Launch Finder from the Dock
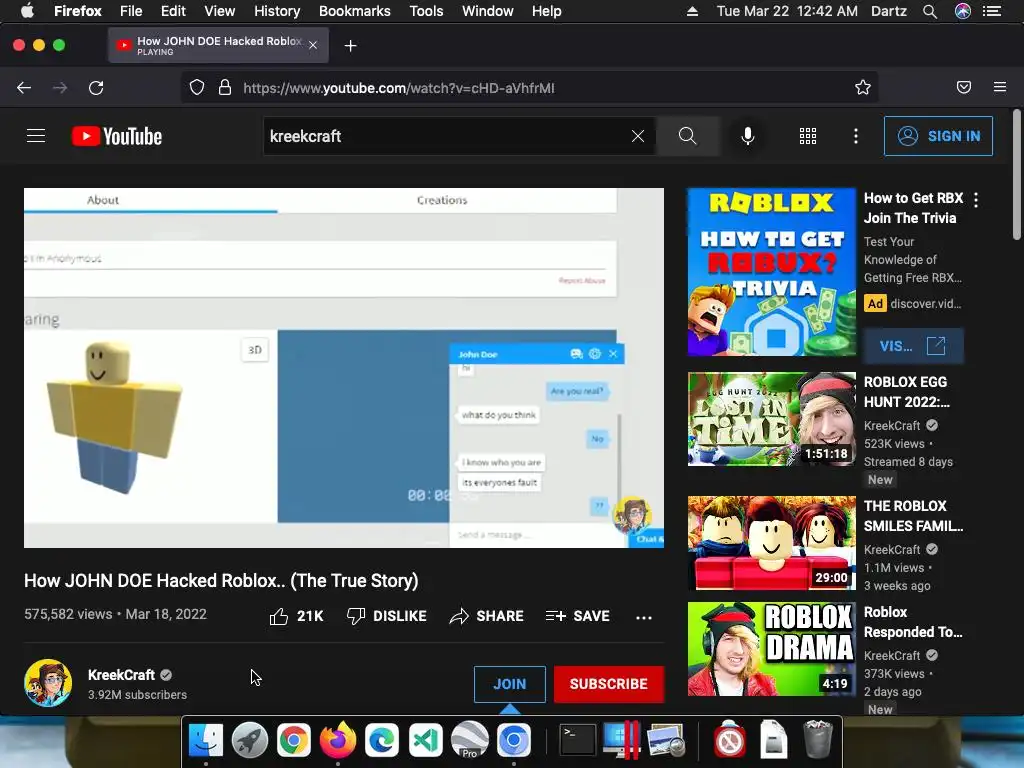Screen dimensions: 1024x768 (x=206, y=741)
